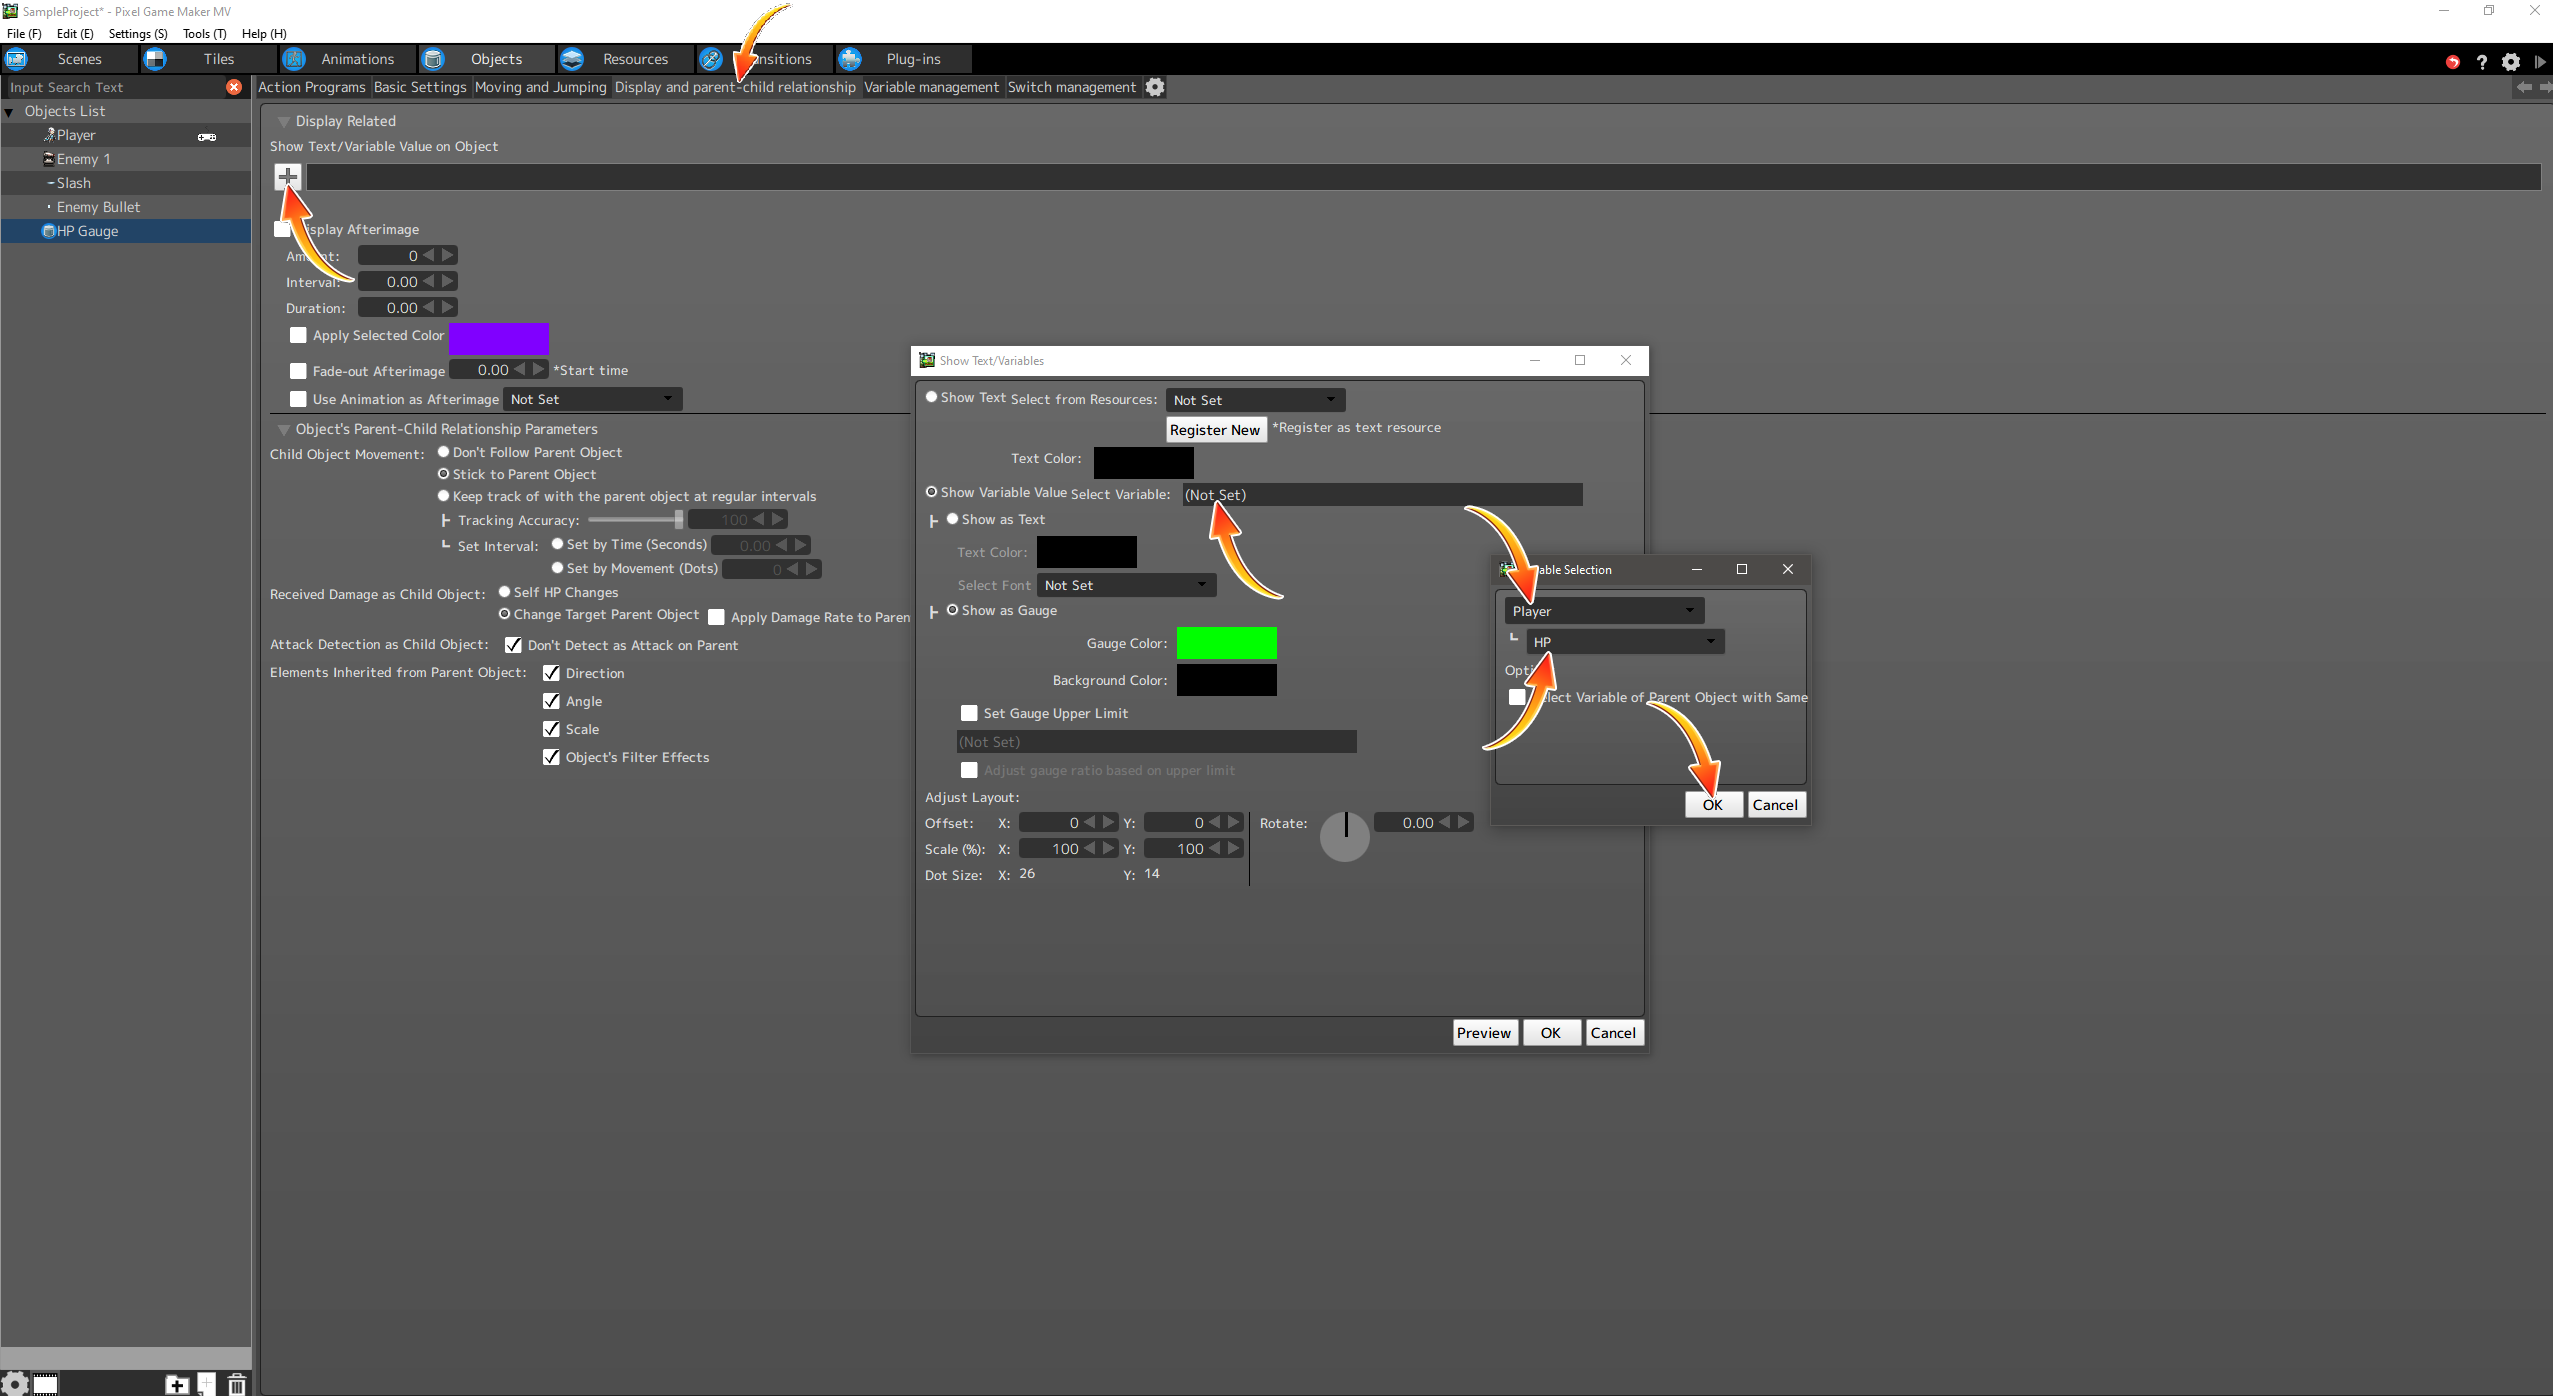Image resolution: width=2553 pixels, height=1396 pixels.
Task: Click the test play triangle icon
Action: 2539,61
